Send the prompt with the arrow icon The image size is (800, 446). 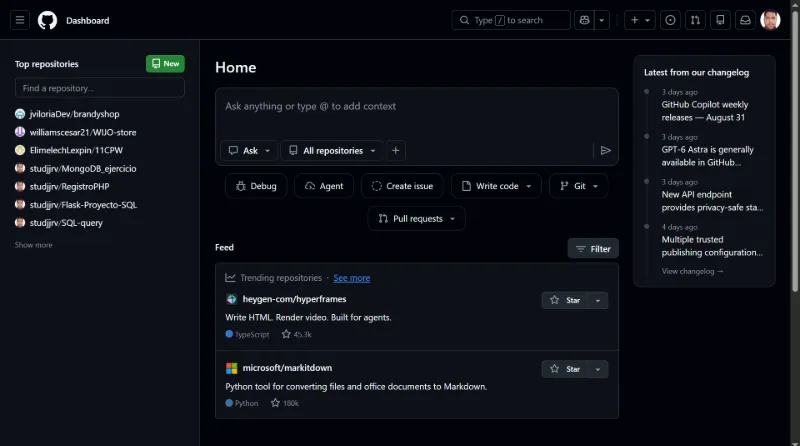[605, 151]
